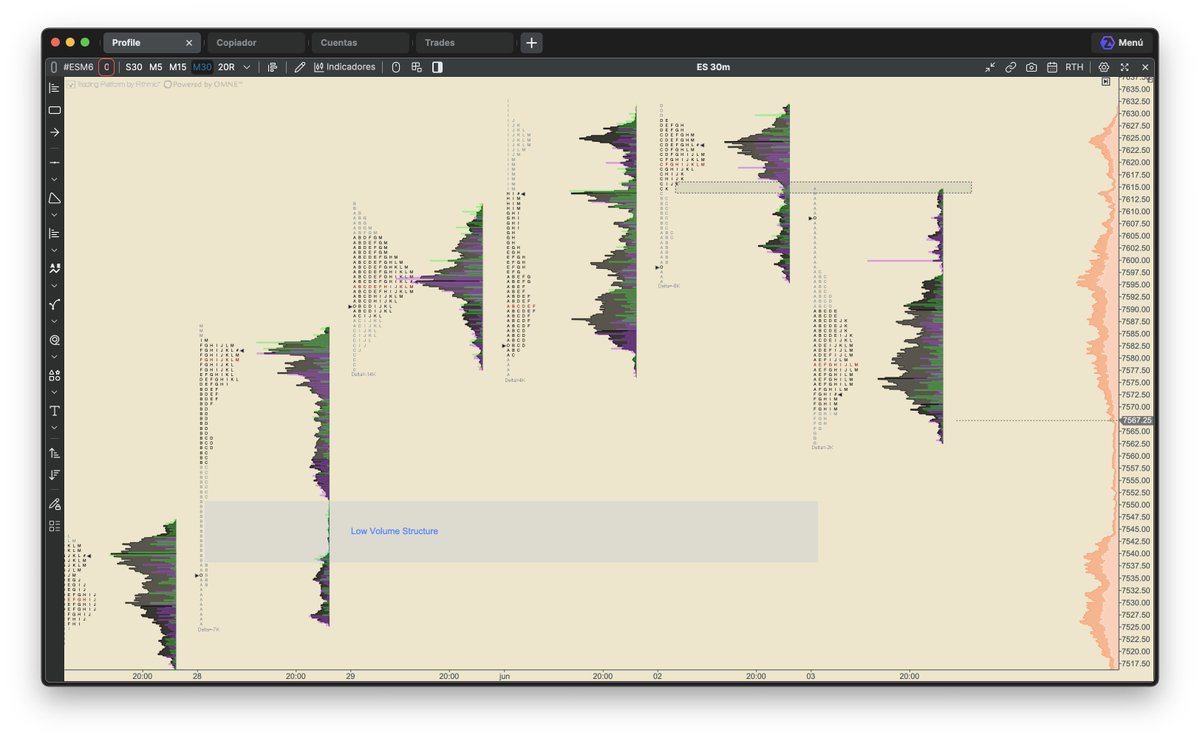Select the 20R range timeframe
This screenshot has width=1200, height=741.
click(x=226, y=67)
